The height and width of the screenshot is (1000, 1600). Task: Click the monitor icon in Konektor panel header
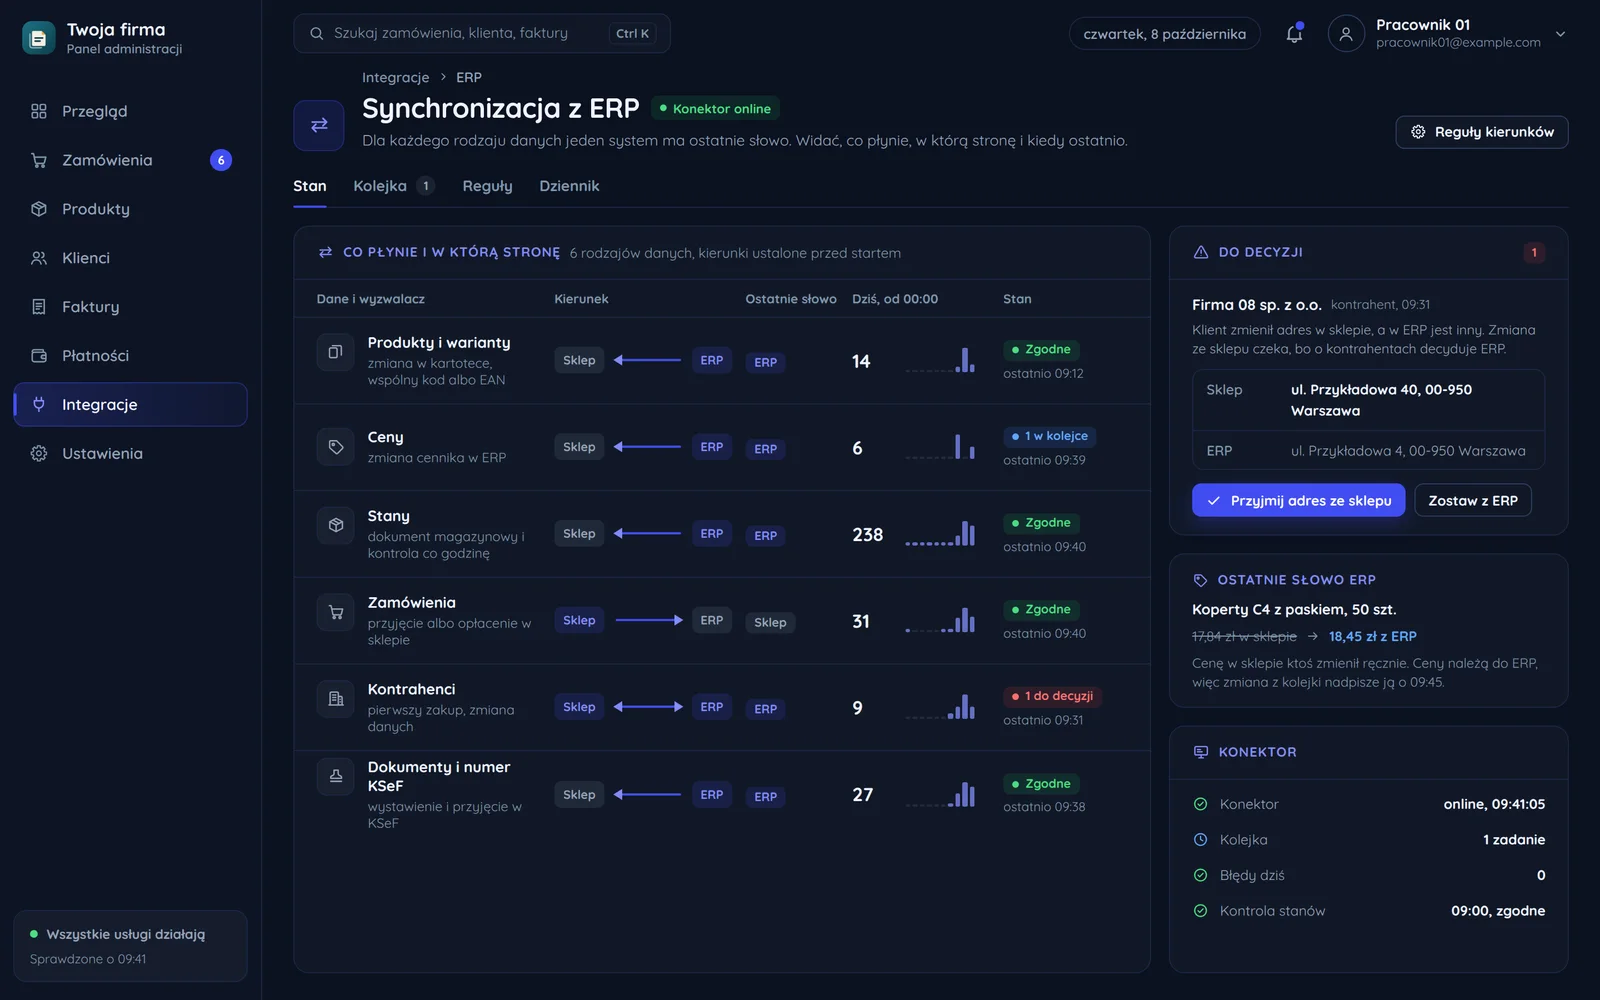pos(1201,752)
